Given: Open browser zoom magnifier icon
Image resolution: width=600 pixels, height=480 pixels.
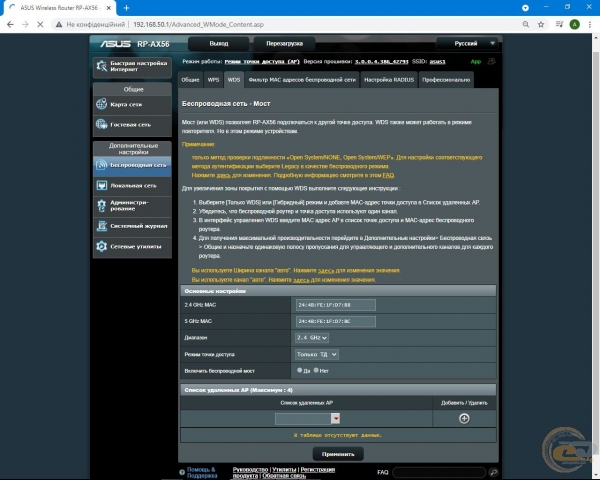Looking at the screenshot, I should pos(526,24).
